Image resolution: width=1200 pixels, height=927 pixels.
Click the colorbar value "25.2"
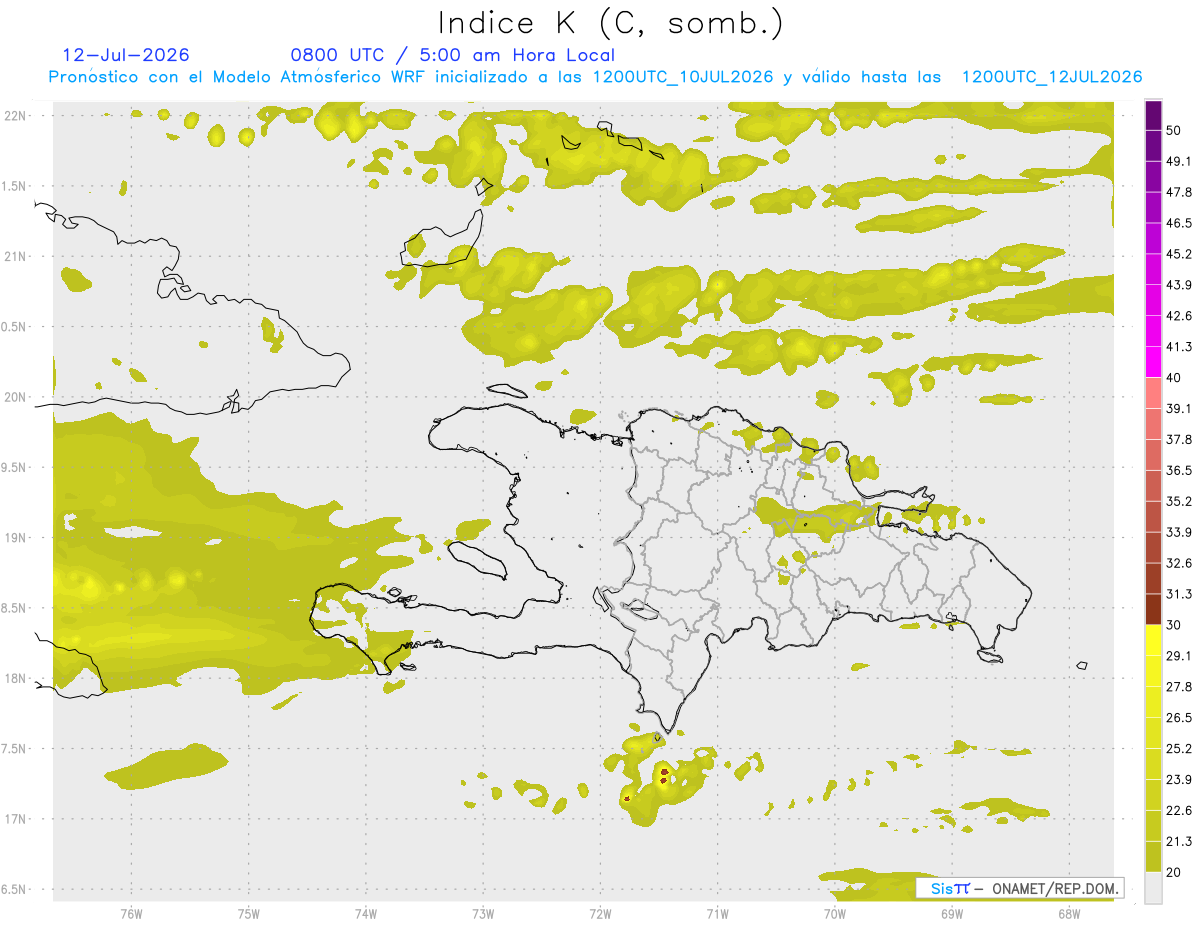(x=1179, y=749)
